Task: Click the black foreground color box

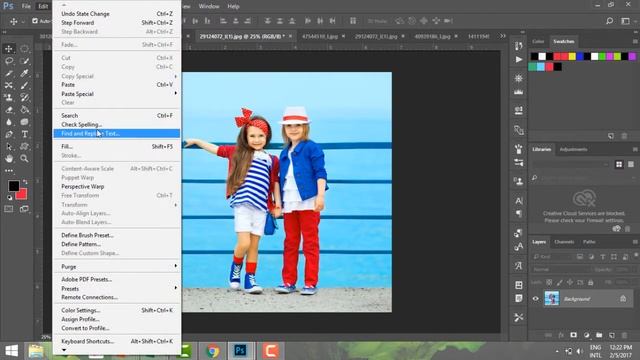Action: [13, 186]
